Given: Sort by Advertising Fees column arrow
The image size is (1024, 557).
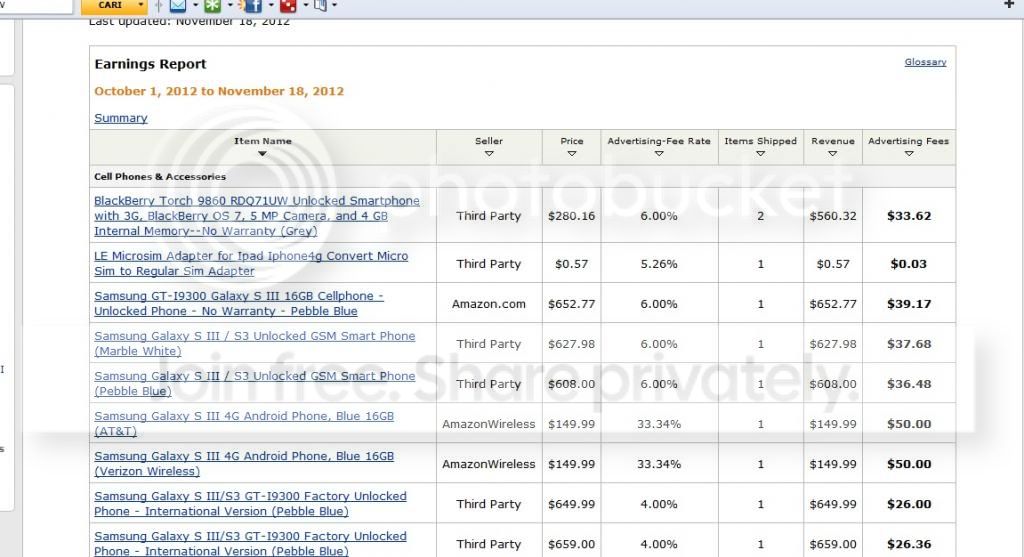Looking at the screenshot, I should [908, 154].
